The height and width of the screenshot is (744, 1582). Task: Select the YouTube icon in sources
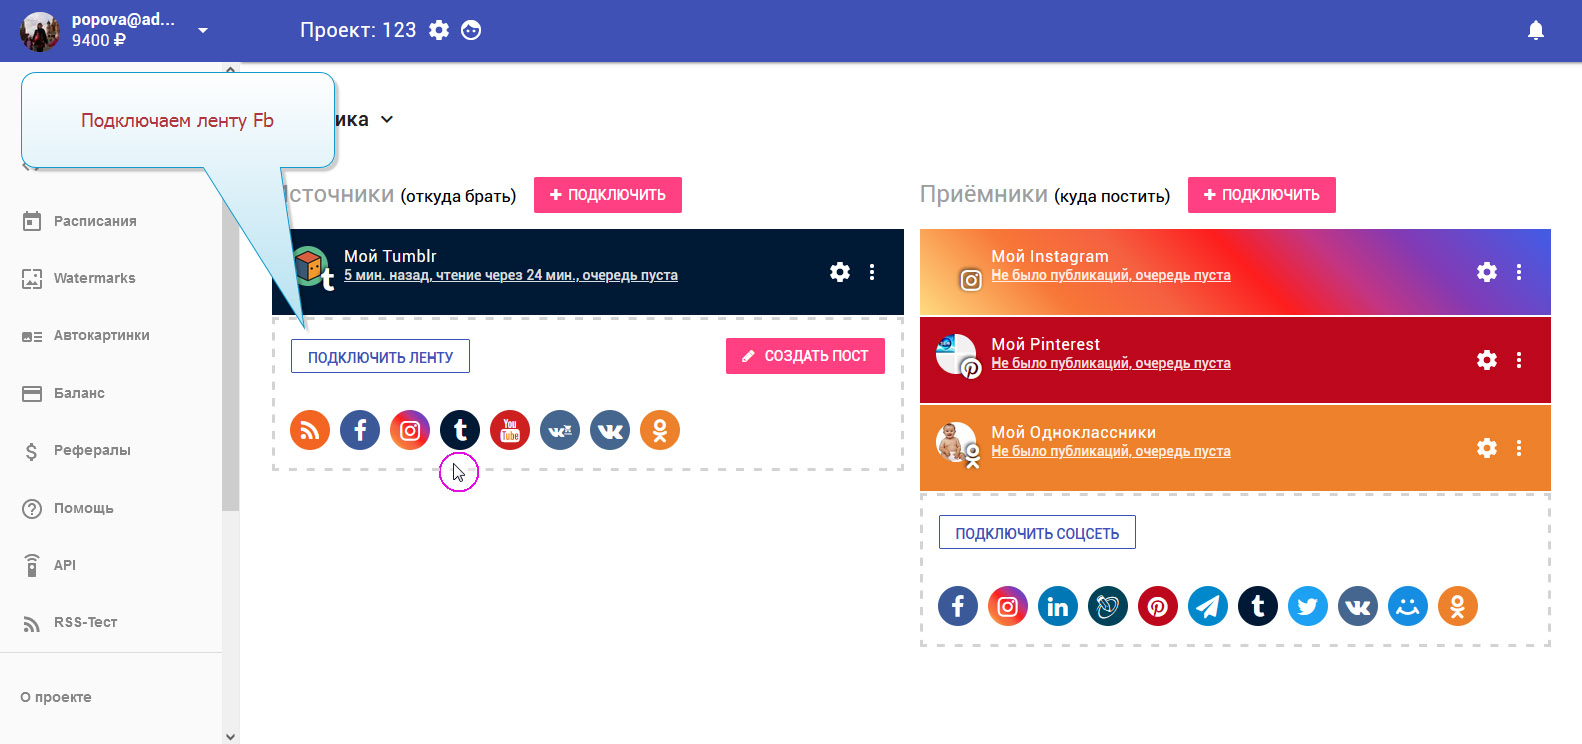tap(510, 431)
